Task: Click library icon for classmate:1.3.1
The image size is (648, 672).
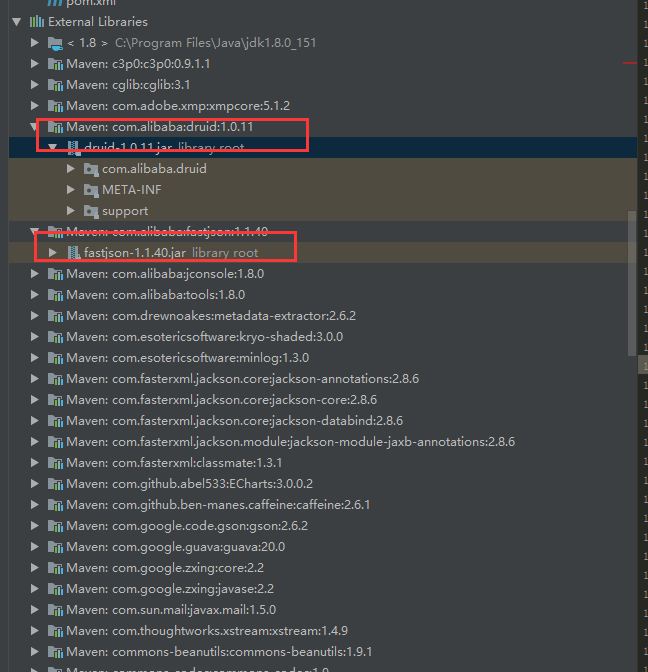Action: pos(55,463)
